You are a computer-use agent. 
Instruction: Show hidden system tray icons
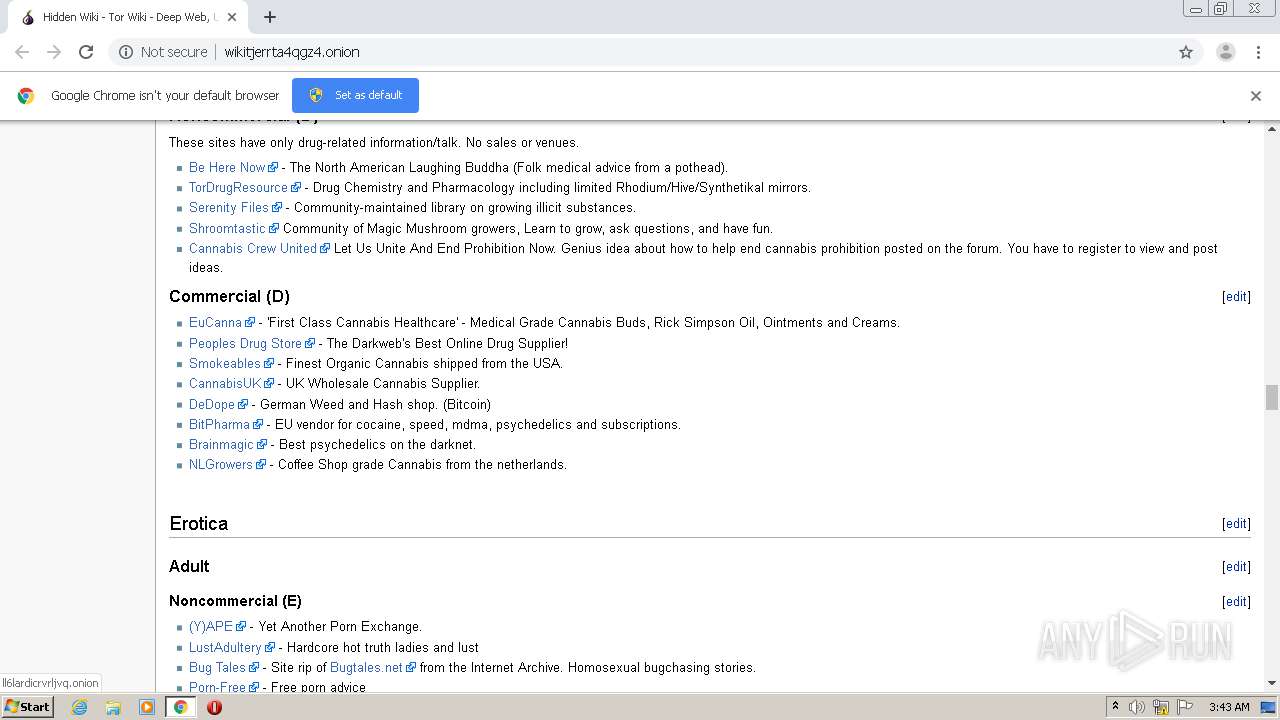(x=1115, y=707)
